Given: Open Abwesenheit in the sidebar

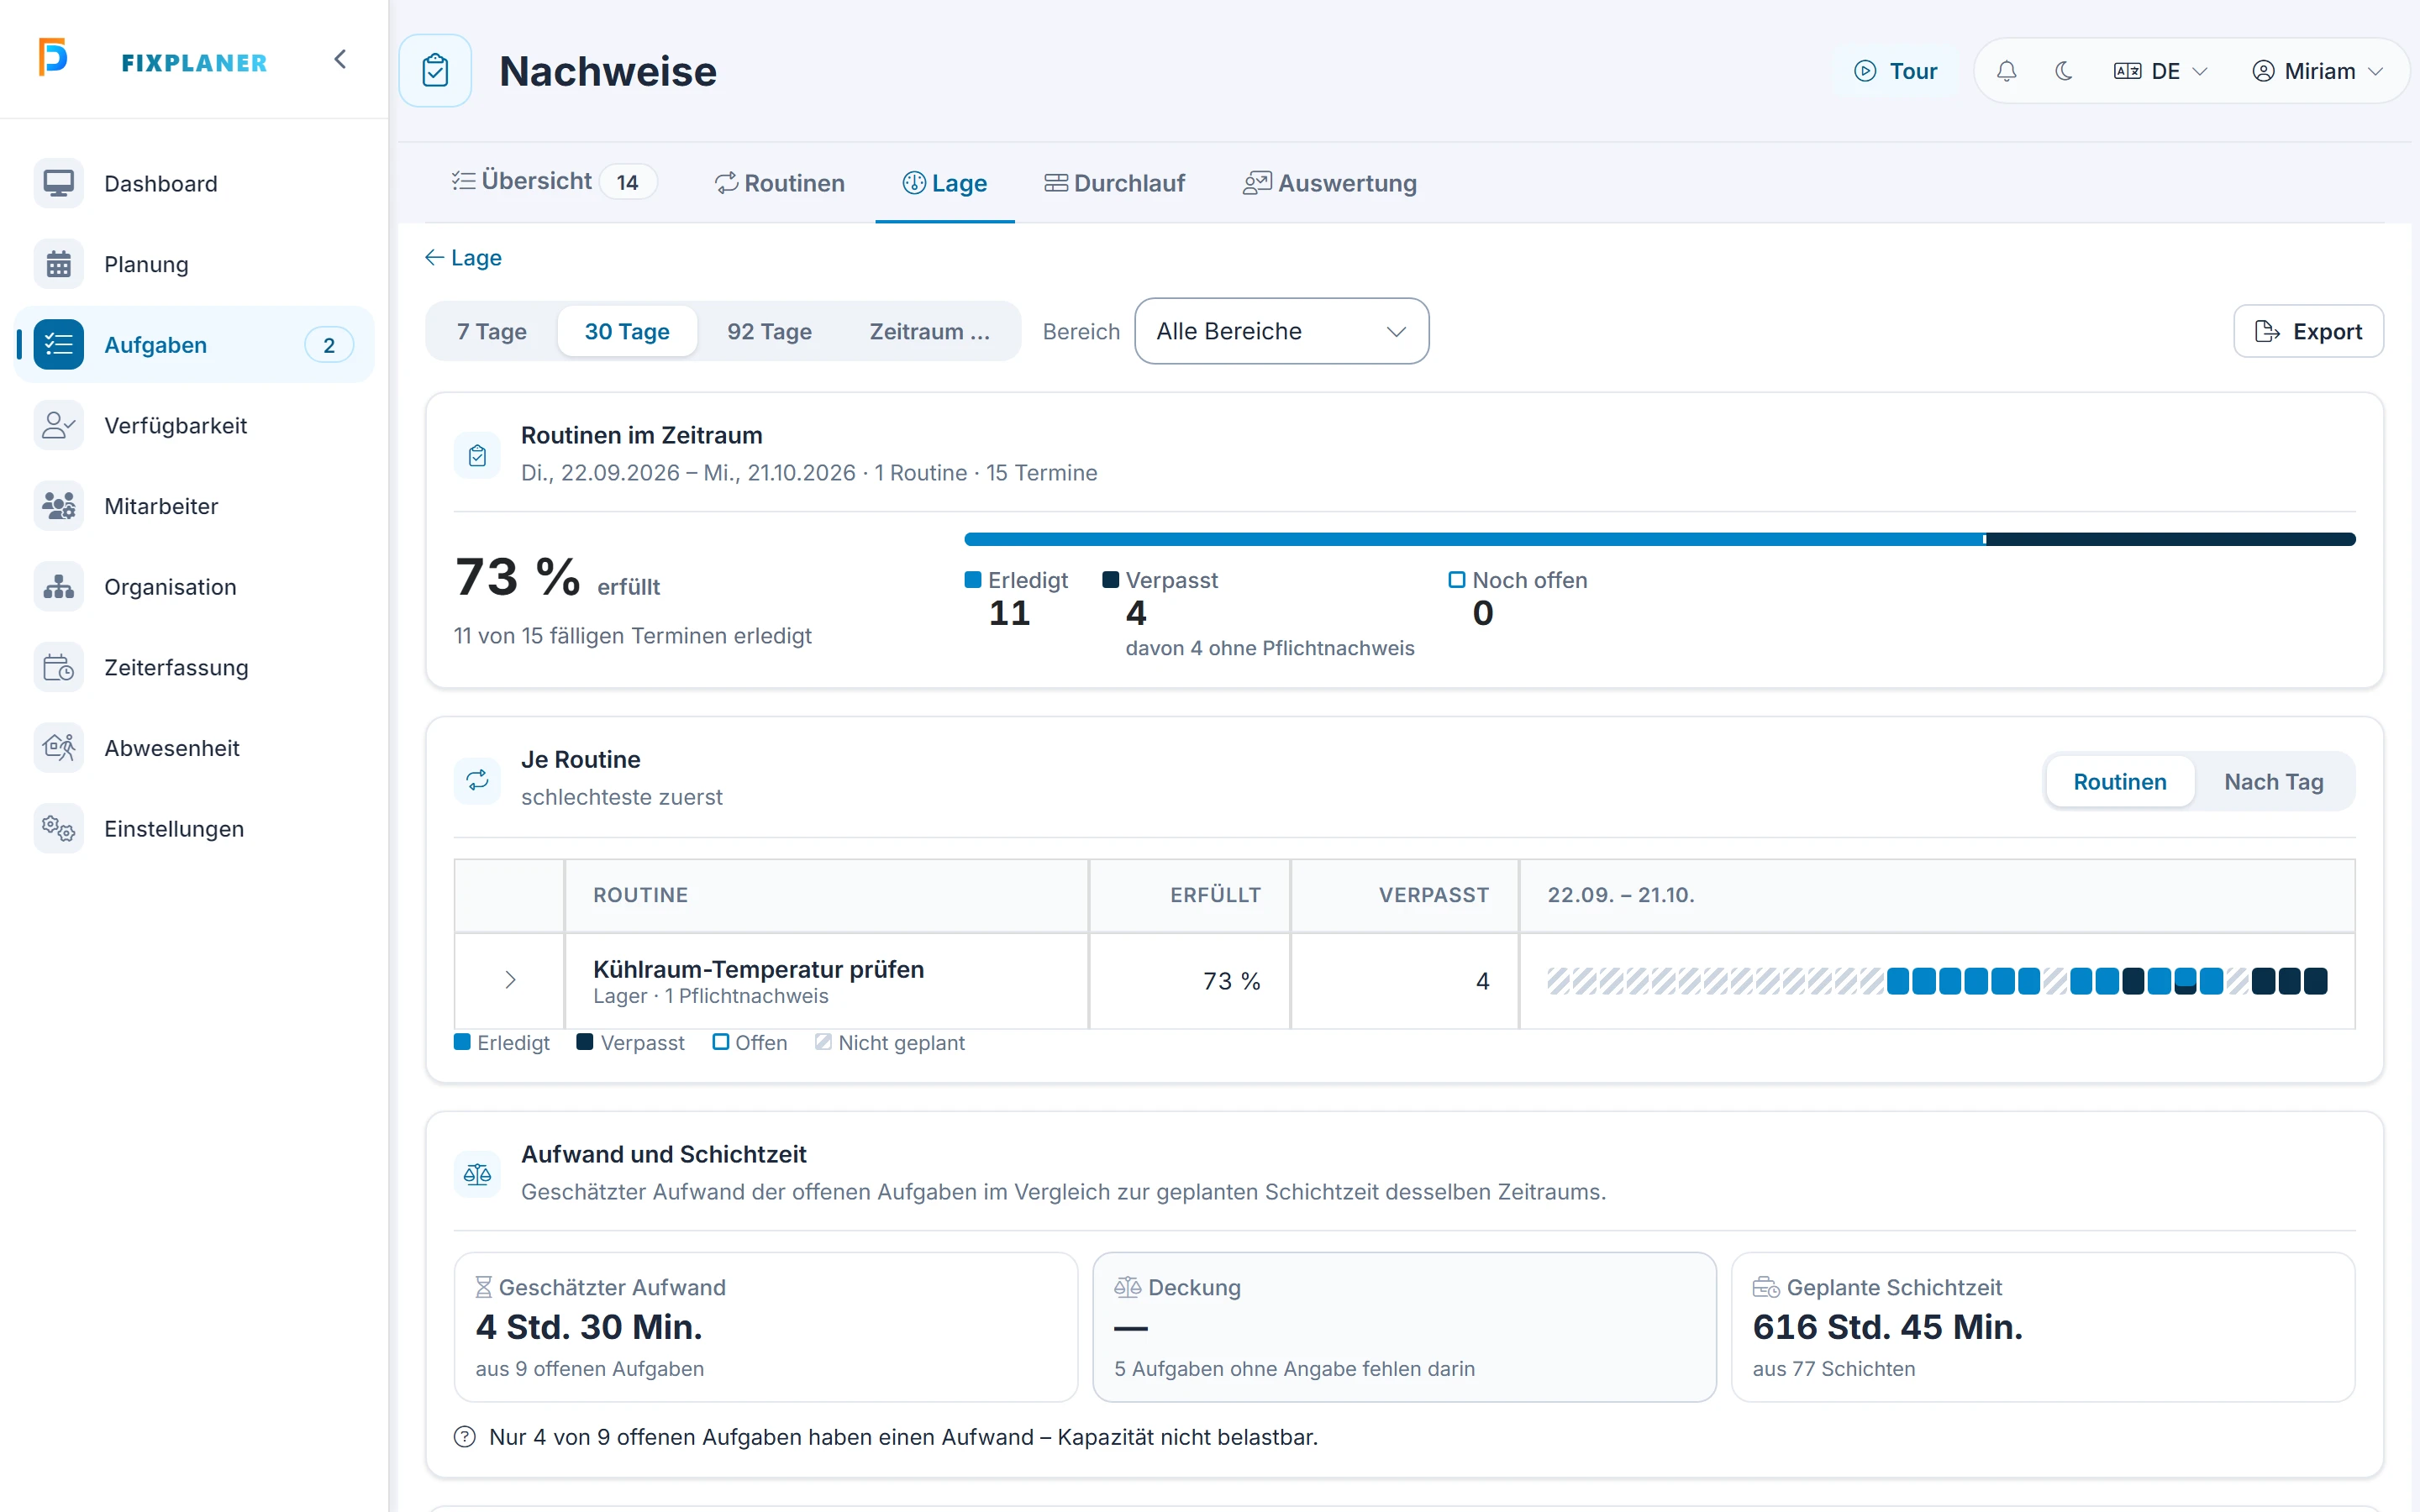Looking at the screenshot, I should pyautogui.click(x=194, y=748).
